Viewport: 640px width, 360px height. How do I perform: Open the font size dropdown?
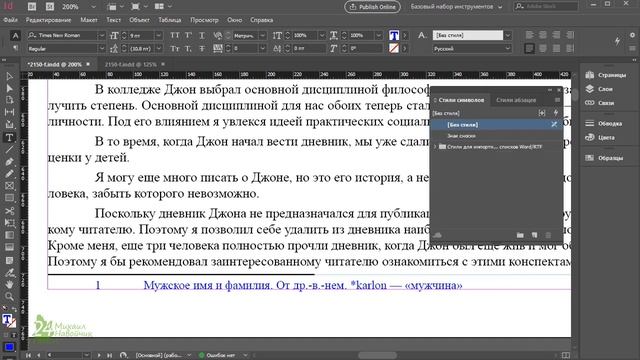(158, 36)
